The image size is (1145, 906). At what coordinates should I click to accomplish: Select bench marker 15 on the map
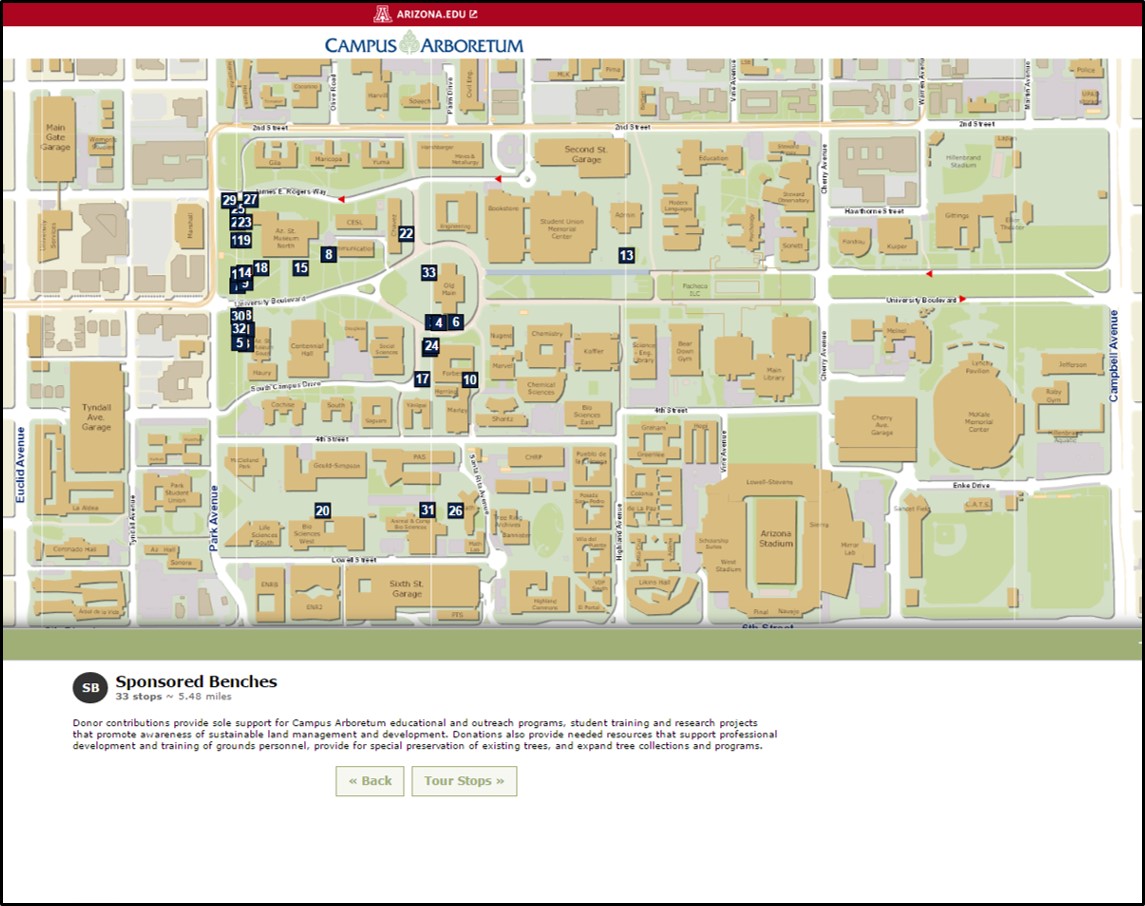coord(300,268)
